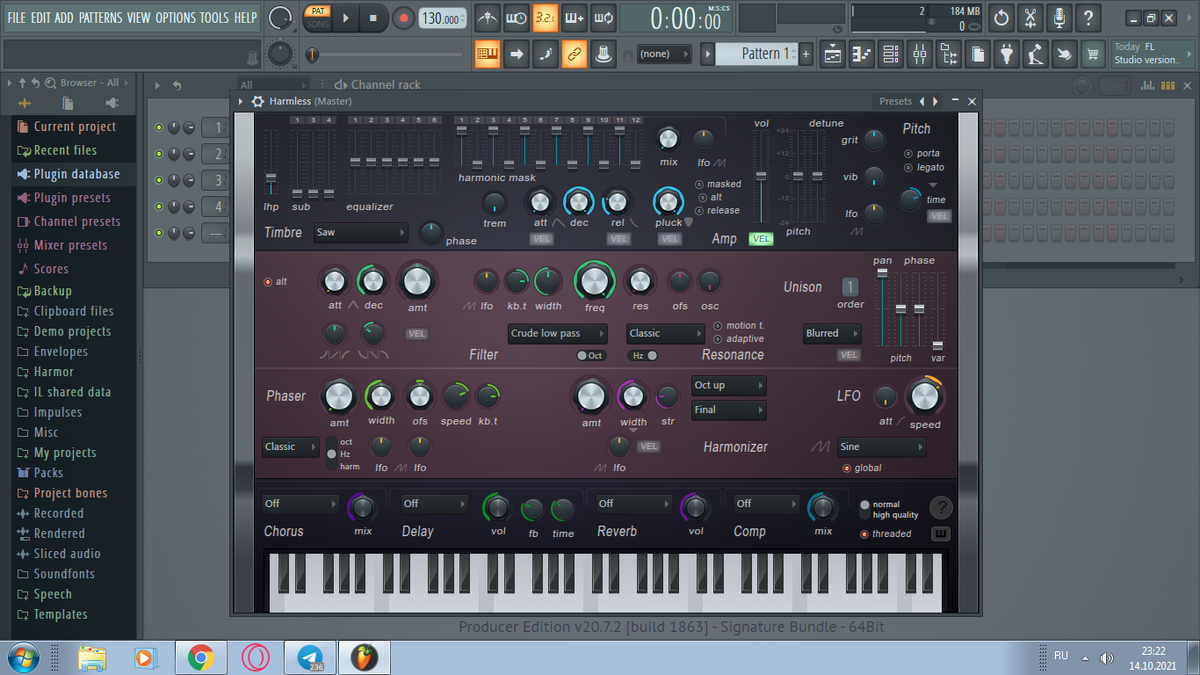Open the playlist view icon
Screen dimensions: 1200x675
[832, 55]
